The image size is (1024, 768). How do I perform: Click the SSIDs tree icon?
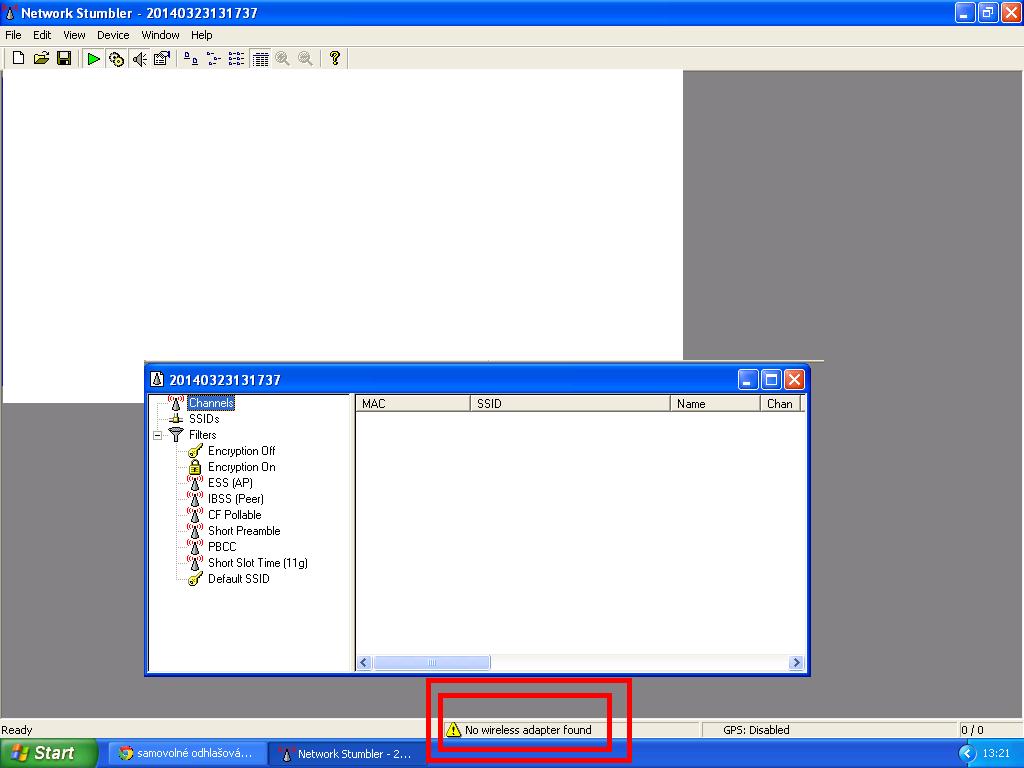tap(176, 419)
